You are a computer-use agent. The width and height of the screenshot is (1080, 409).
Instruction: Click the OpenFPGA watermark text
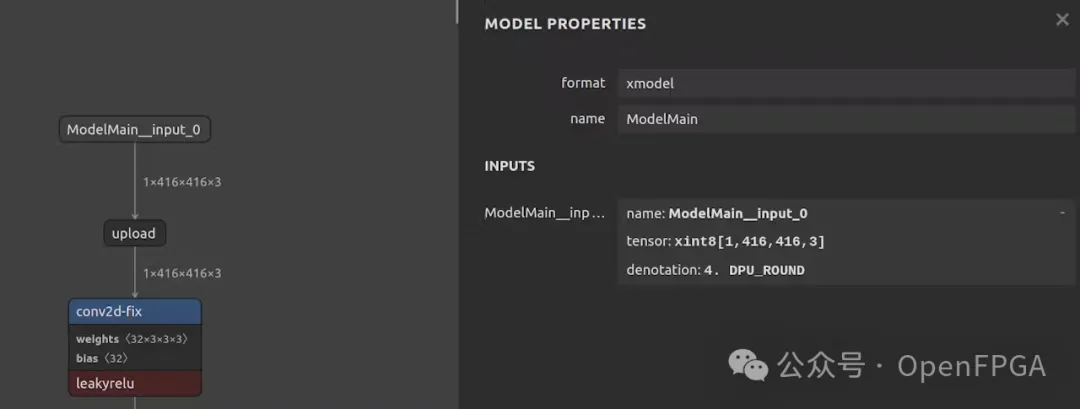(971, 366)
